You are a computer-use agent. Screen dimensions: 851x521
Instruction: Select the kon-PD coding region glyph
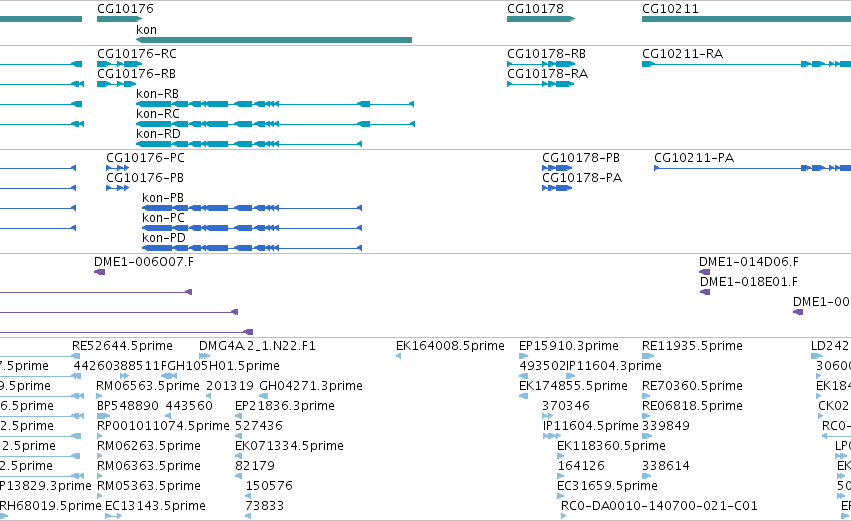pyautogui.click(x=252, y=248)
